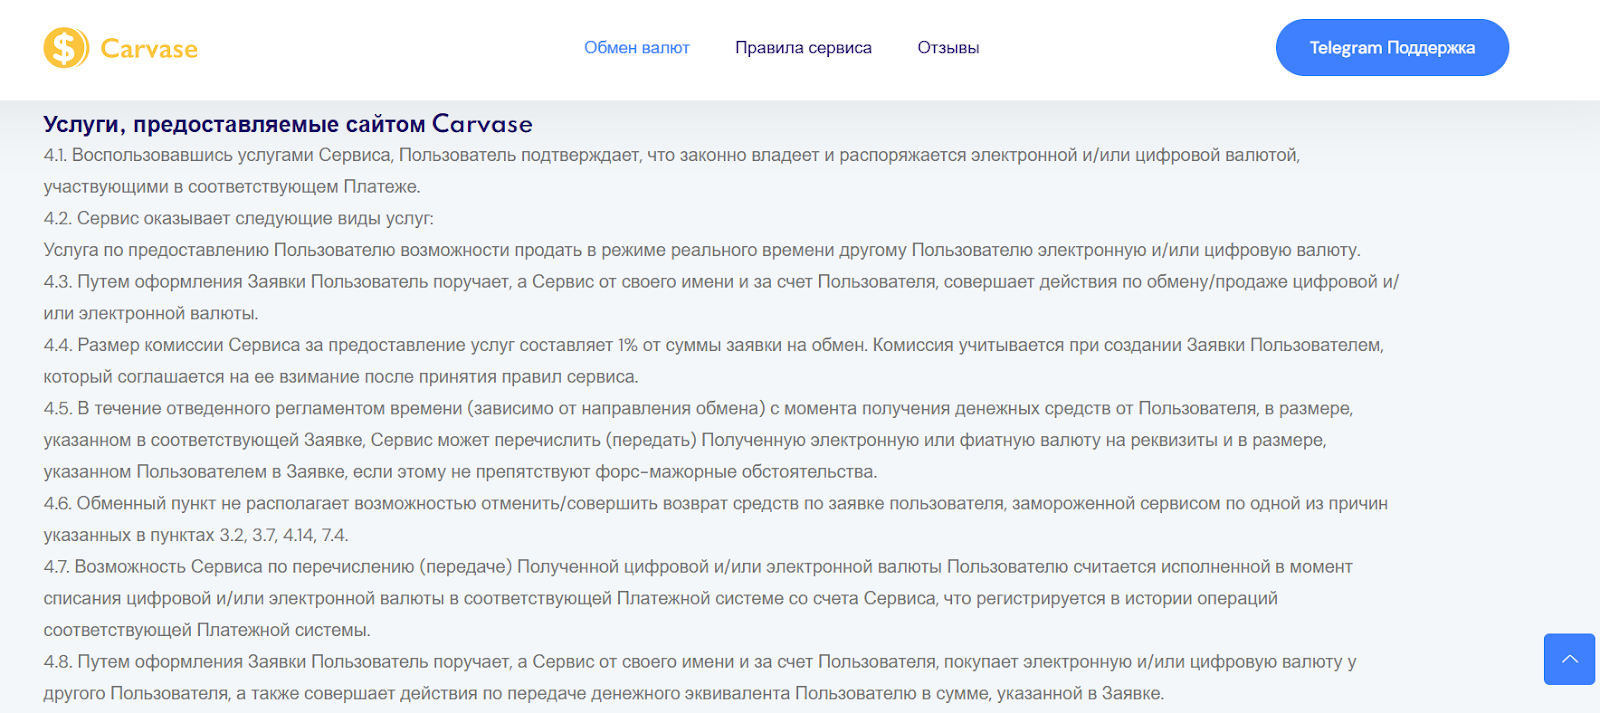Click the scroll-to-top arrow button
The image size is (1600, 713).
1569,659
